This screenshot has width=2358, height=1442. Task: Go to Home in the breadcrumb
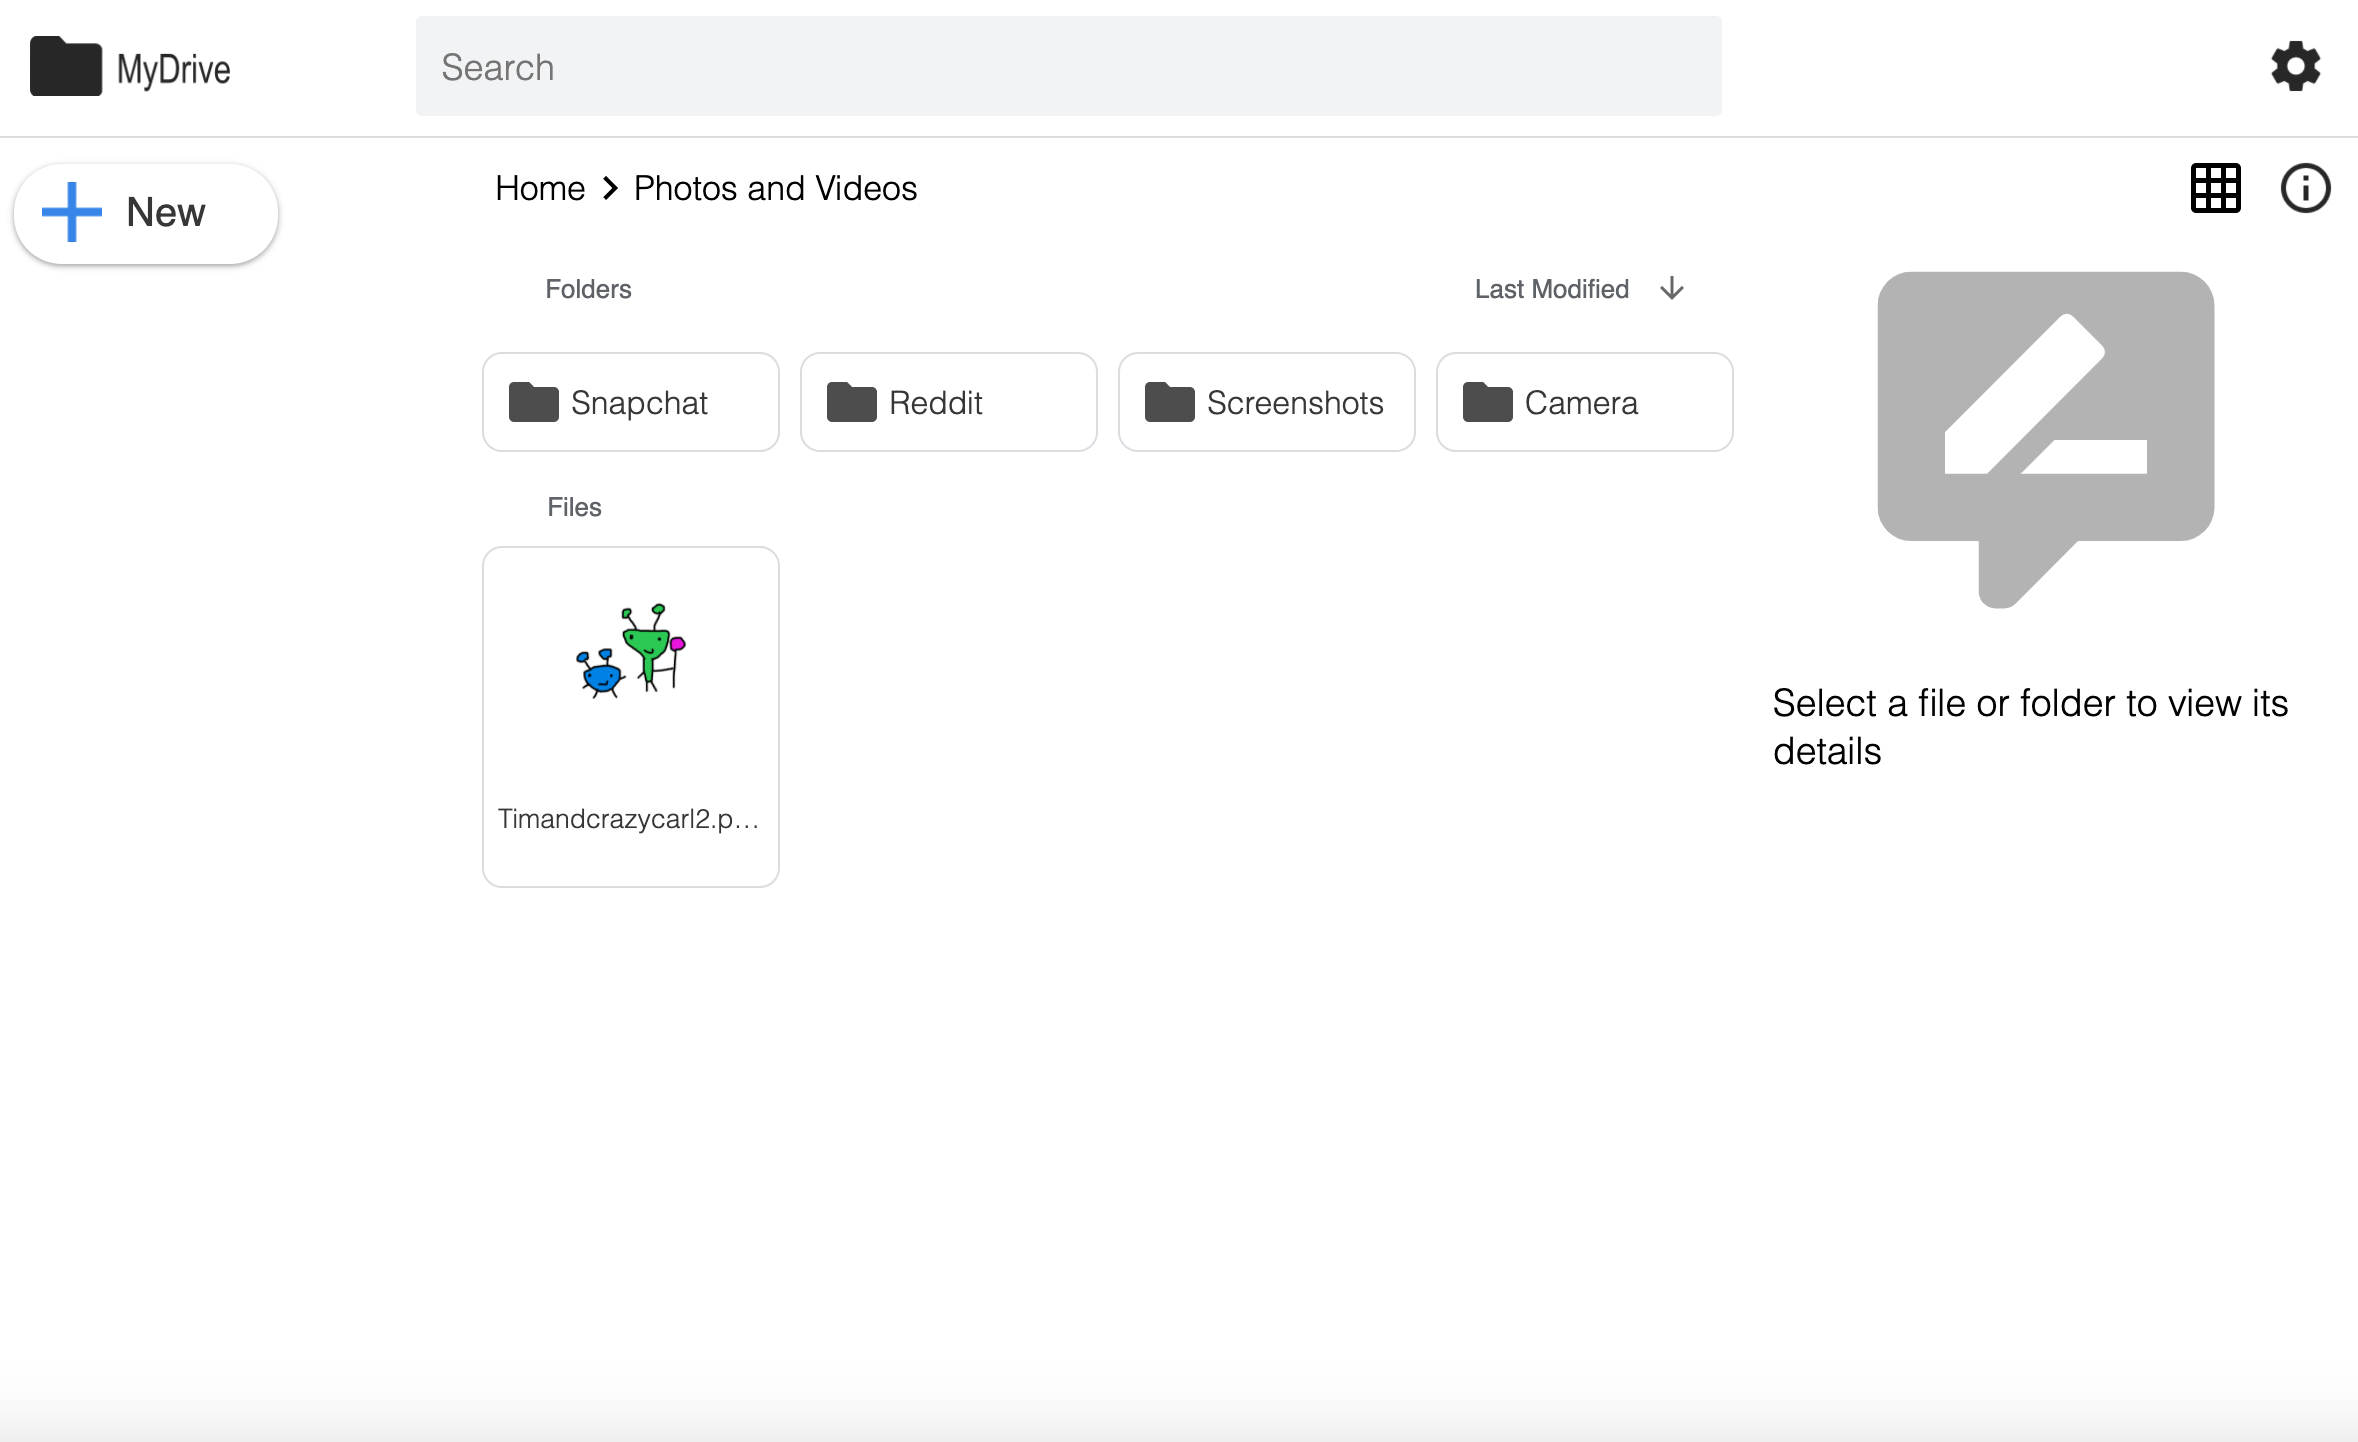(540, 188)
